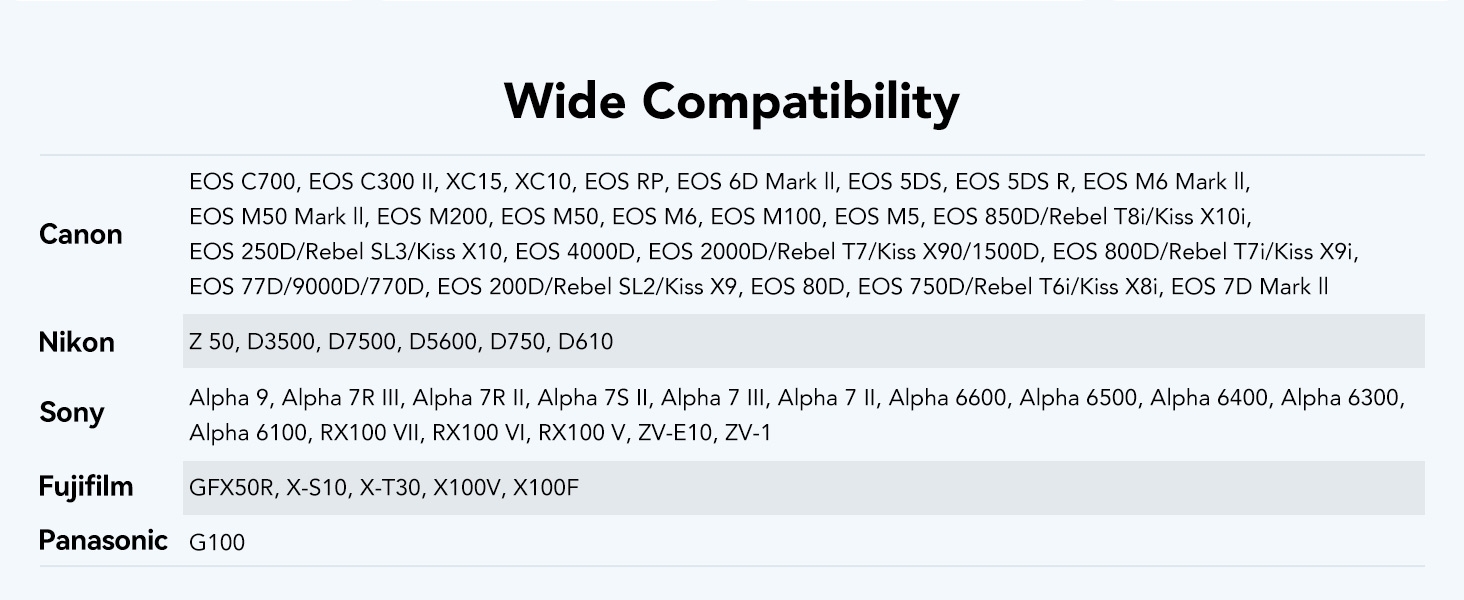The image size is (1464, 600).
Task: Select the Canon brand label
Action: (x=81, y=235)
